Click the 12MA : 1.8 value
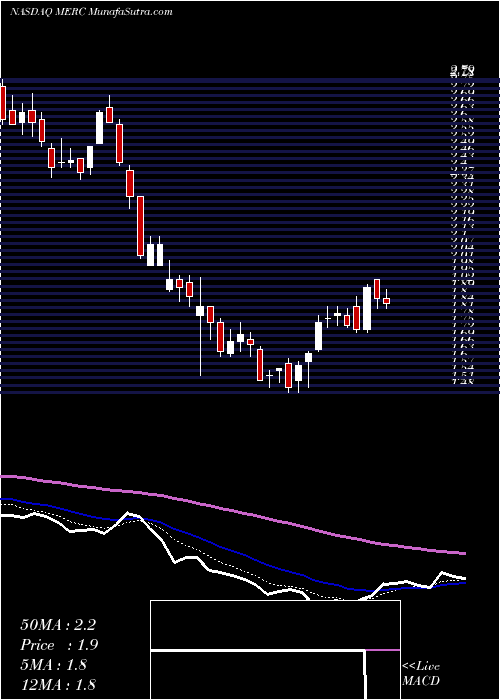The height and width of the screenshot is (700, 500). click(58, 685)
